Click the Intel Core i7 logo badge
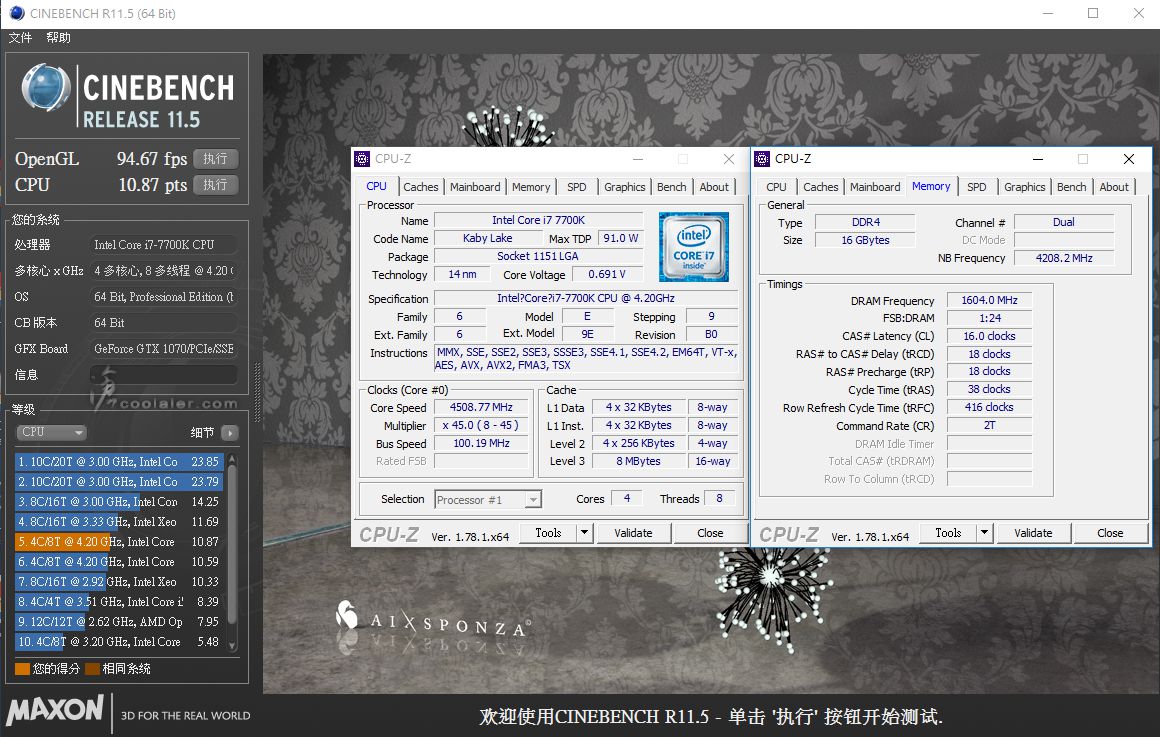Screen dimensions: 1160x737 693,247
